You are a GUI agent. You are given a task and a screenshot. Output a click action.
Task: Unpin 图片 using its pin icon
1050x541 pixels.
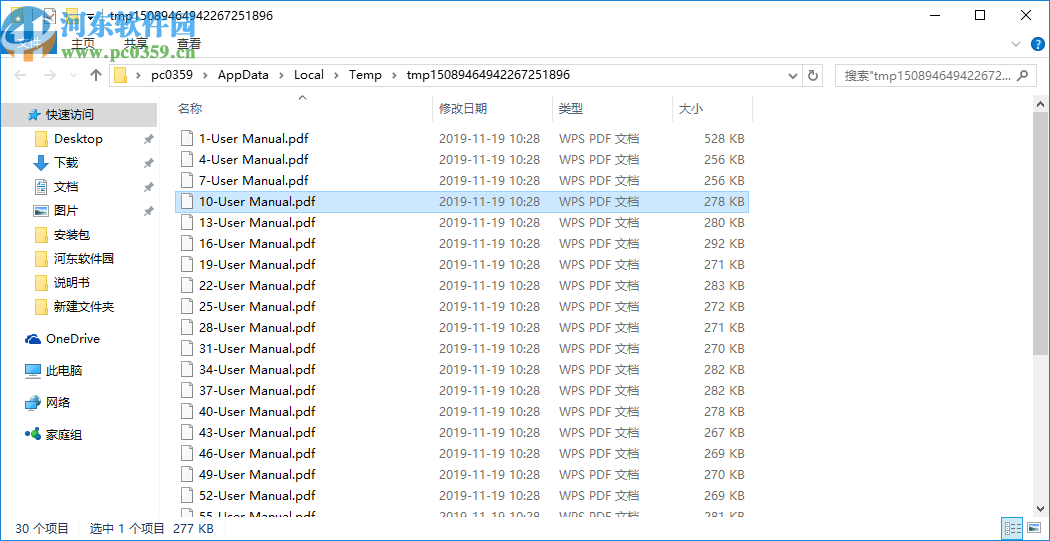(149, 212)
